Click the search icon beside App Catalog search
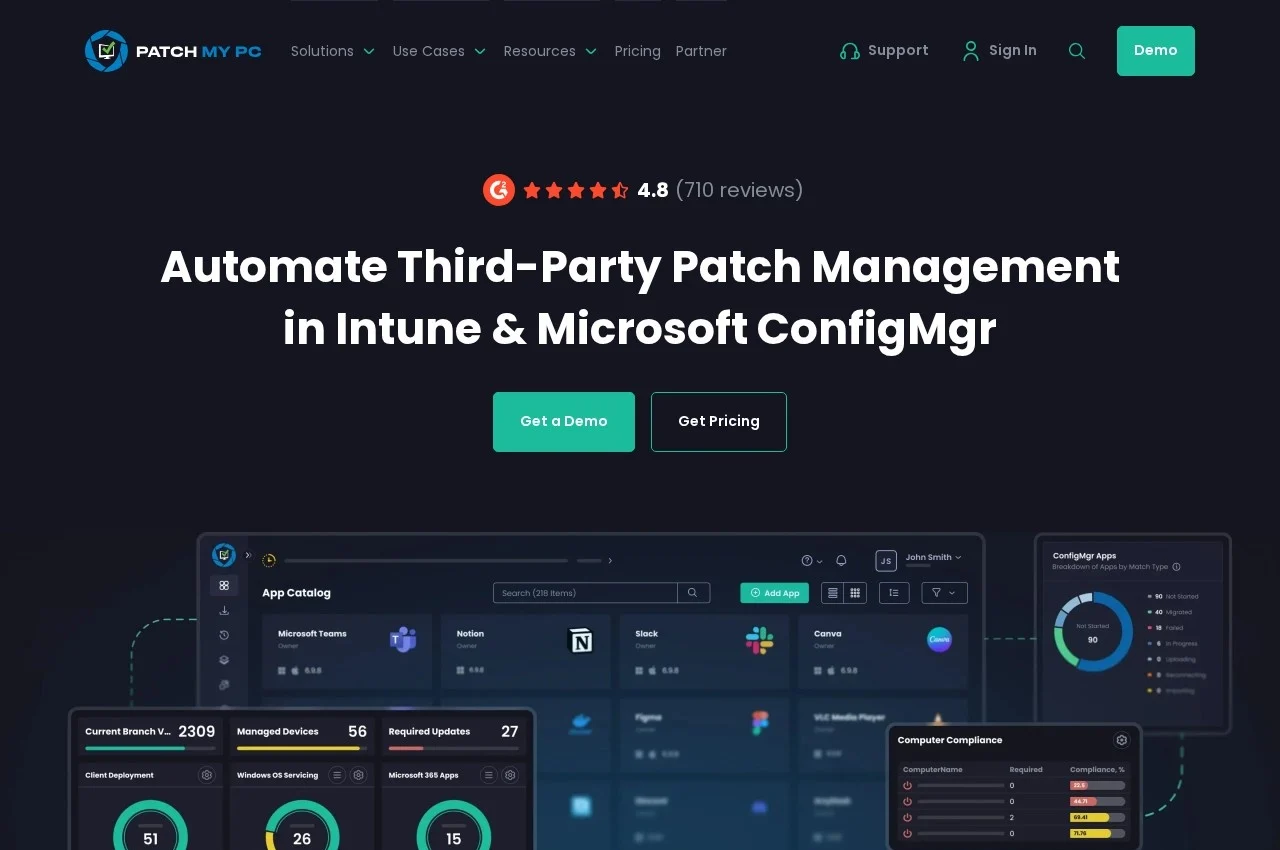The image size is (1280, 850). pos(693,593)
